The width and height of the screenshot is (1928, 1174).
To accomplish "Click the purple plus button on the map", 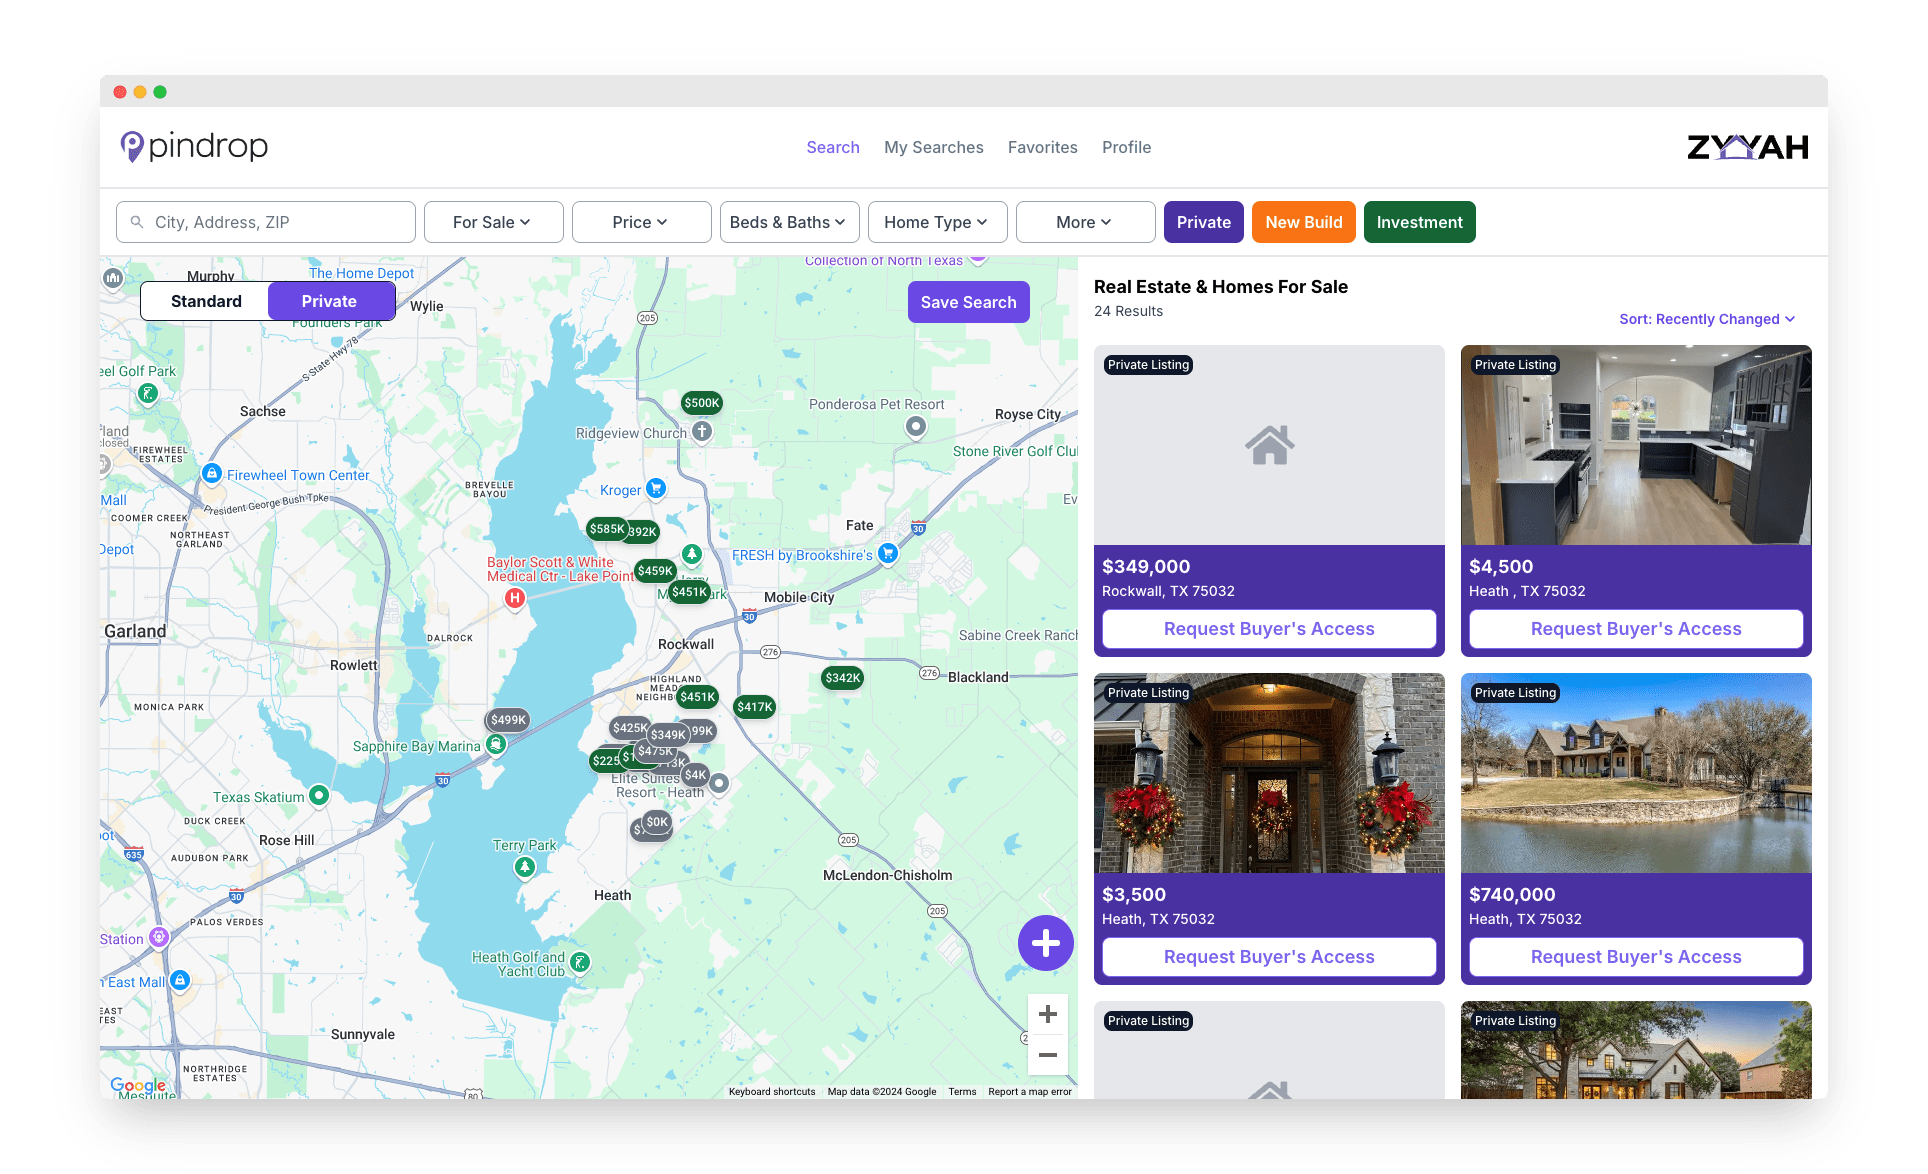I will click(x=1045, y=943).
